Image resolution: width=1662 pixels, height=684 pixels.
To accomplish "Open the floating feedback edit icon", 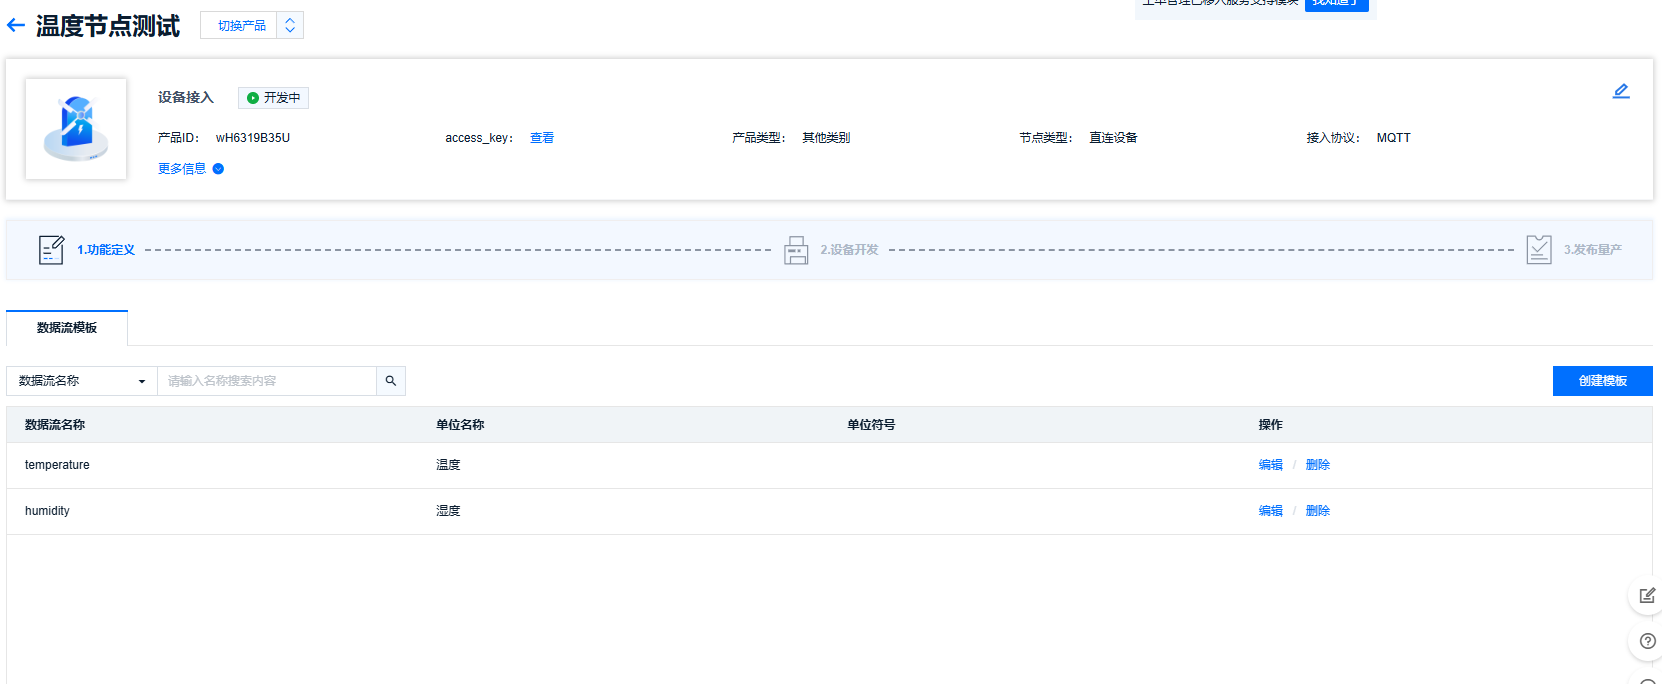I will click(x=1647, y=596).
